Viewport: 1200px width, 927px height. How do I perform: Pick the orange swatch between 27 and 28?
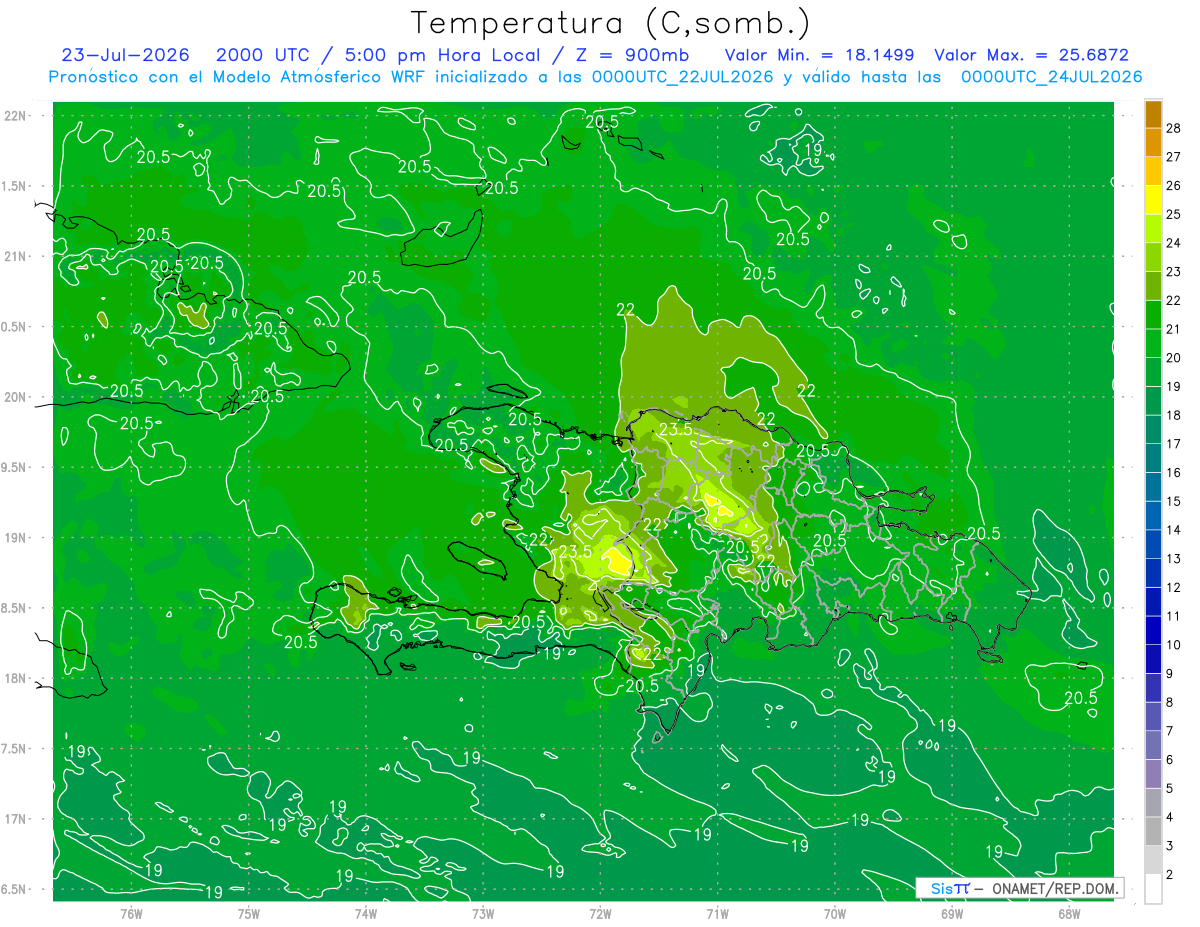[x=1154, y=142]
